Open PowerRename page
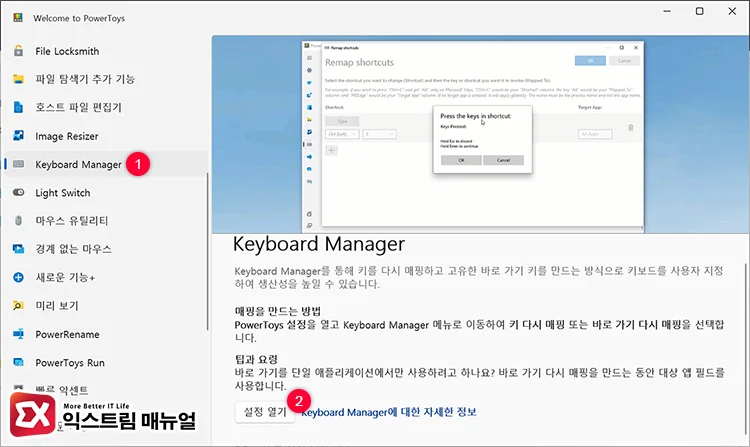Viewport: 750px width, 447px height. (106, 334)
